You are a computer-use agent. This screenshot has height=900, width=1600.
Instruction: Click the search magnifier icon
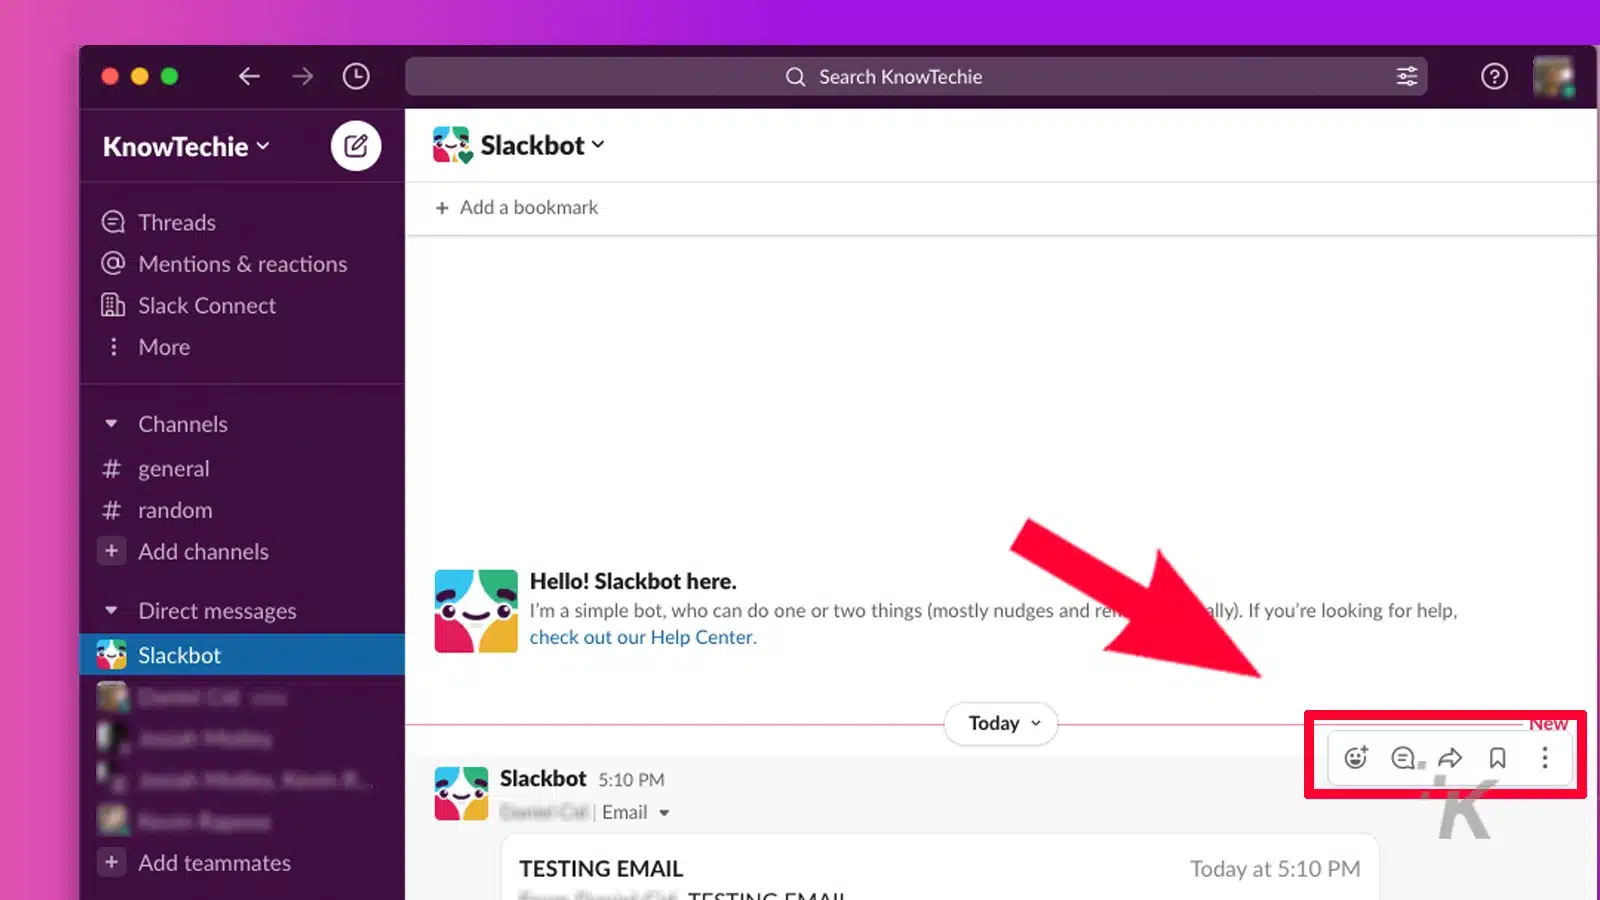point(795,77)
